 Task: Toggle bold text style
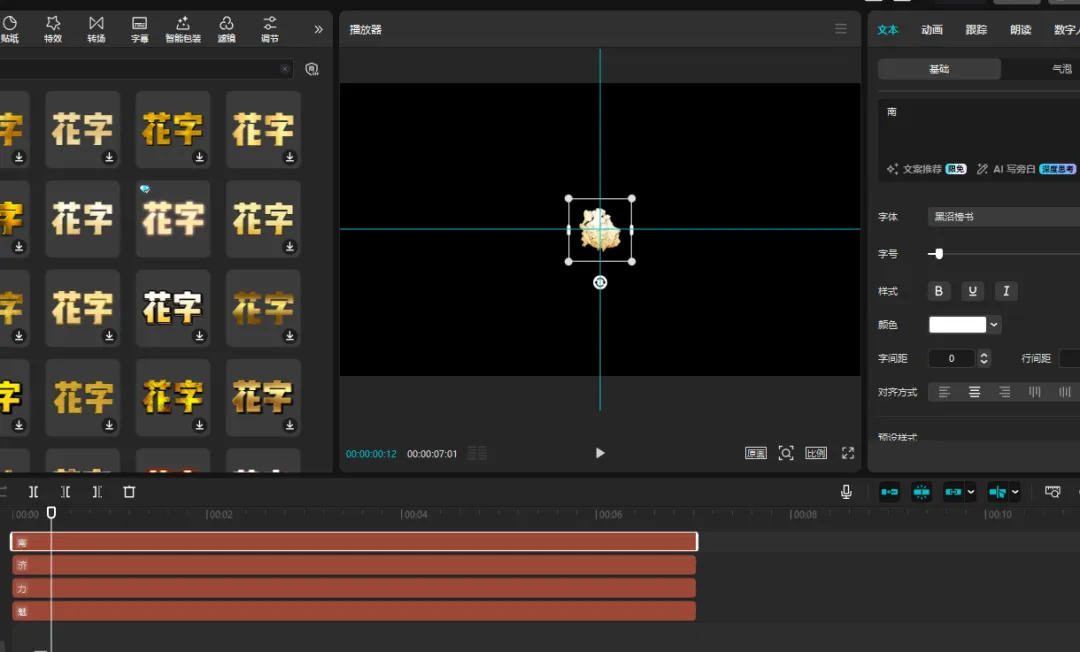(938, 291)
